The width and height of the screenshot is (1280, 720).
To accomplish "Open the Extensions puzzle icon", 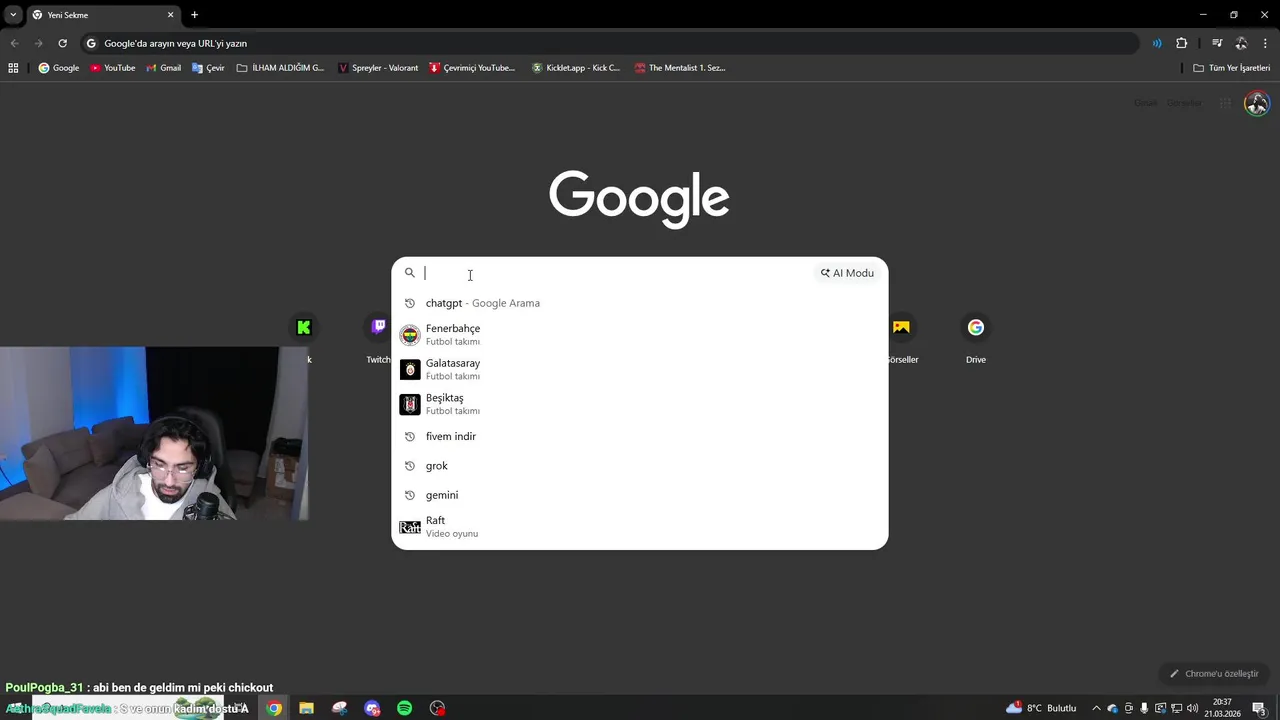I will point(1181,43).
